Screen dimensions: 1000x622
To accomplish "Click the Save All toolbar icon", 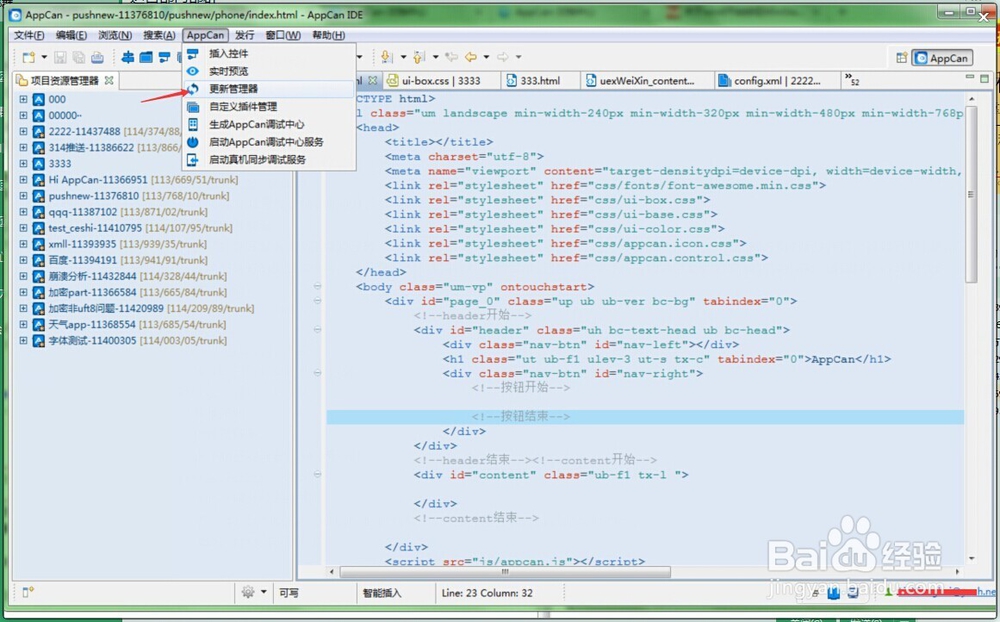I will (78, 57).
